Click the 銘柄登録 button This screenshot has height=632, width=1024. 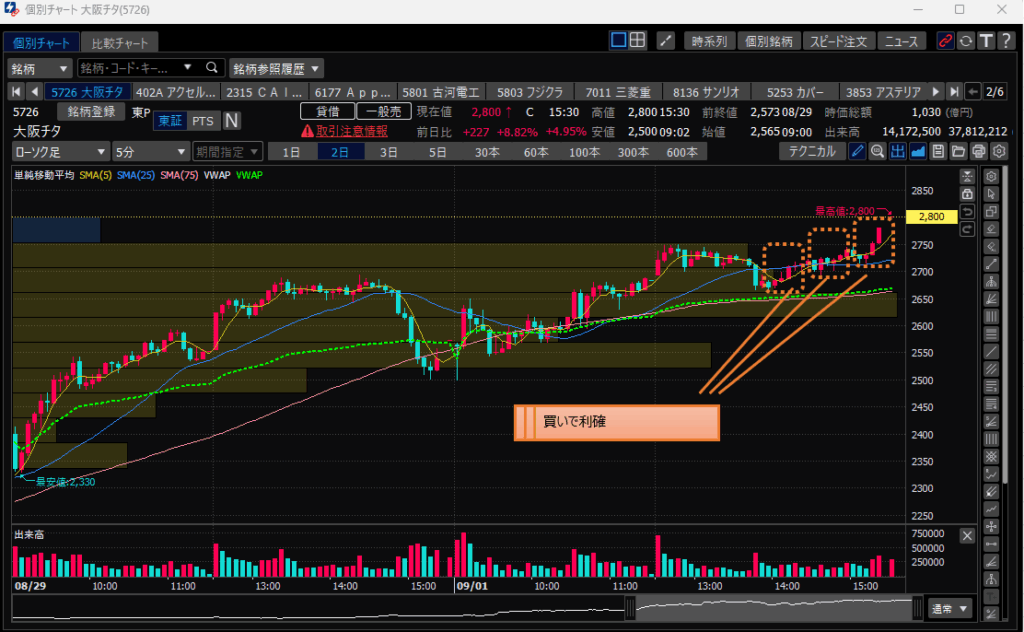[91, 112]
